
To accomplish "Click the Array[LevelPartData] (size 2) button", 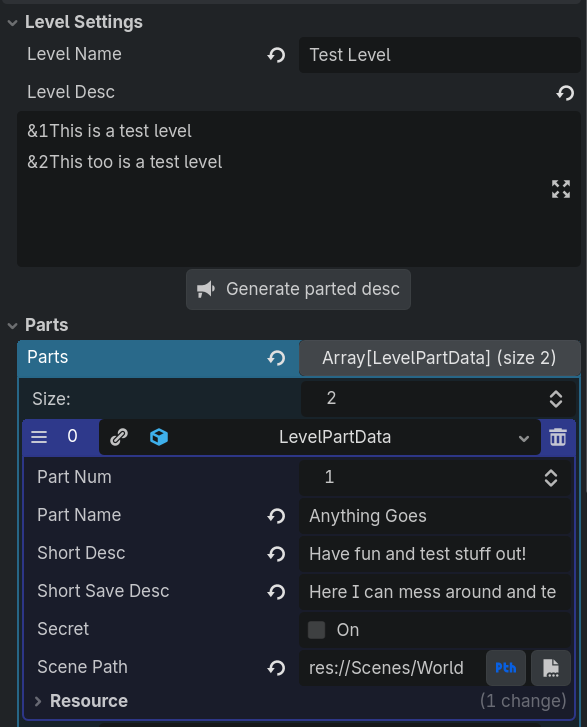I will click(440, 358).
